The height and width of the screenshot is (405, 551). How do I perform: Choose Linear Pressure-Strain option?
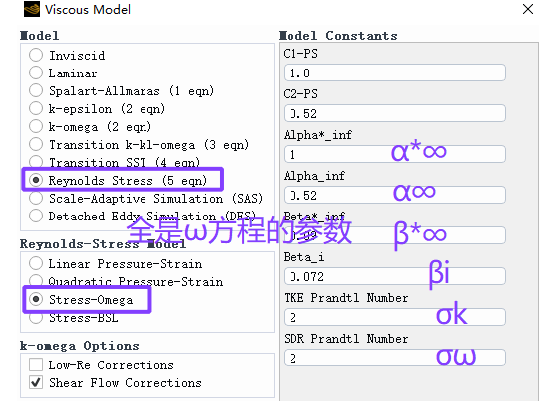[36, 263]
